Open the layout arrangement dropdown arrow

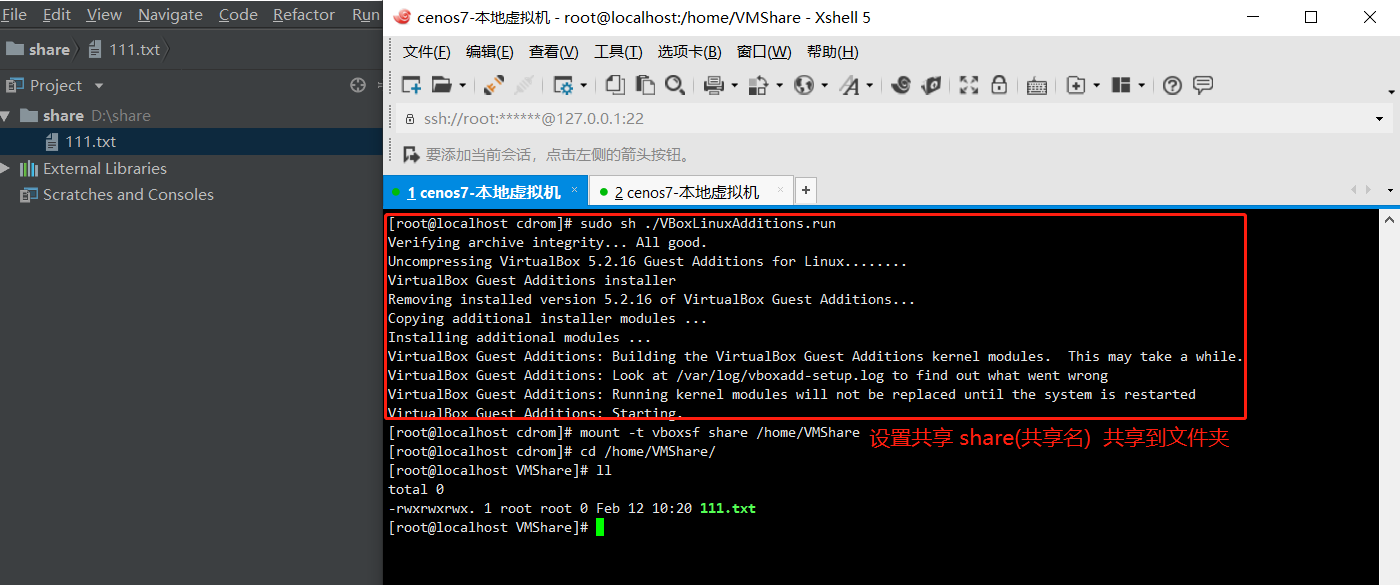[1141, 86]
